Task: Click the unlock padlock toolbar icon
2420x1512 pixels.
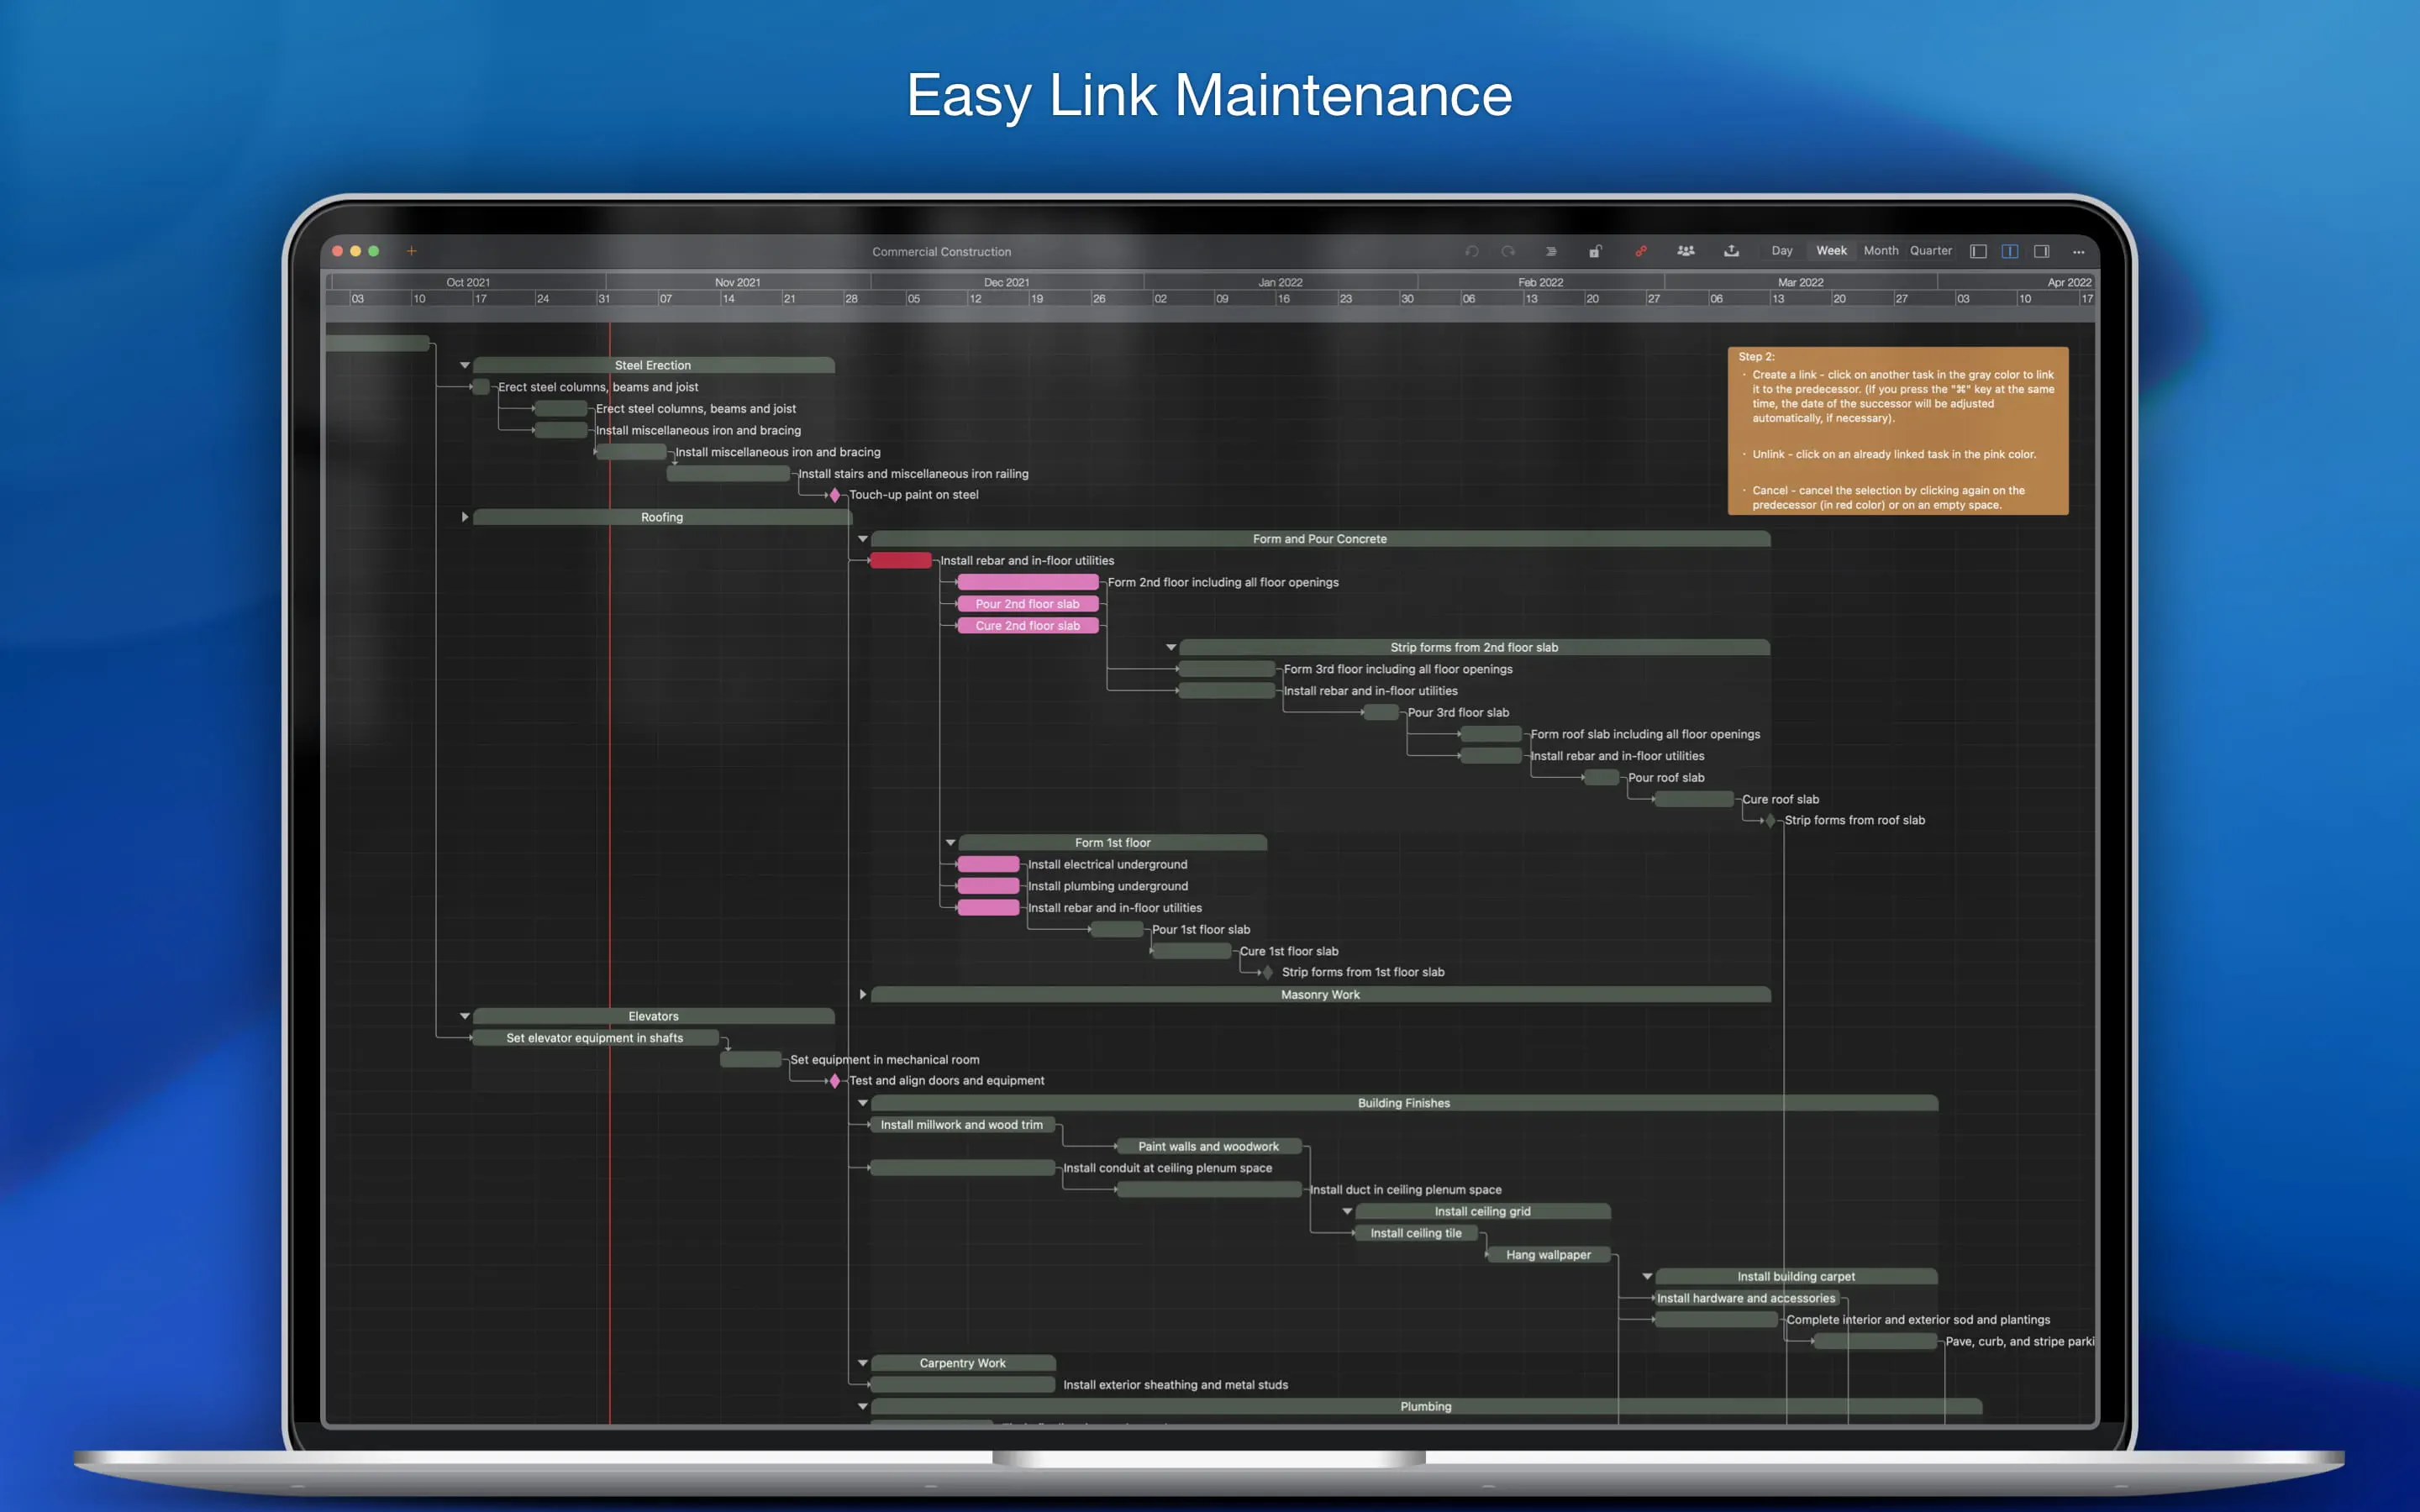Action: point(1595,251)
